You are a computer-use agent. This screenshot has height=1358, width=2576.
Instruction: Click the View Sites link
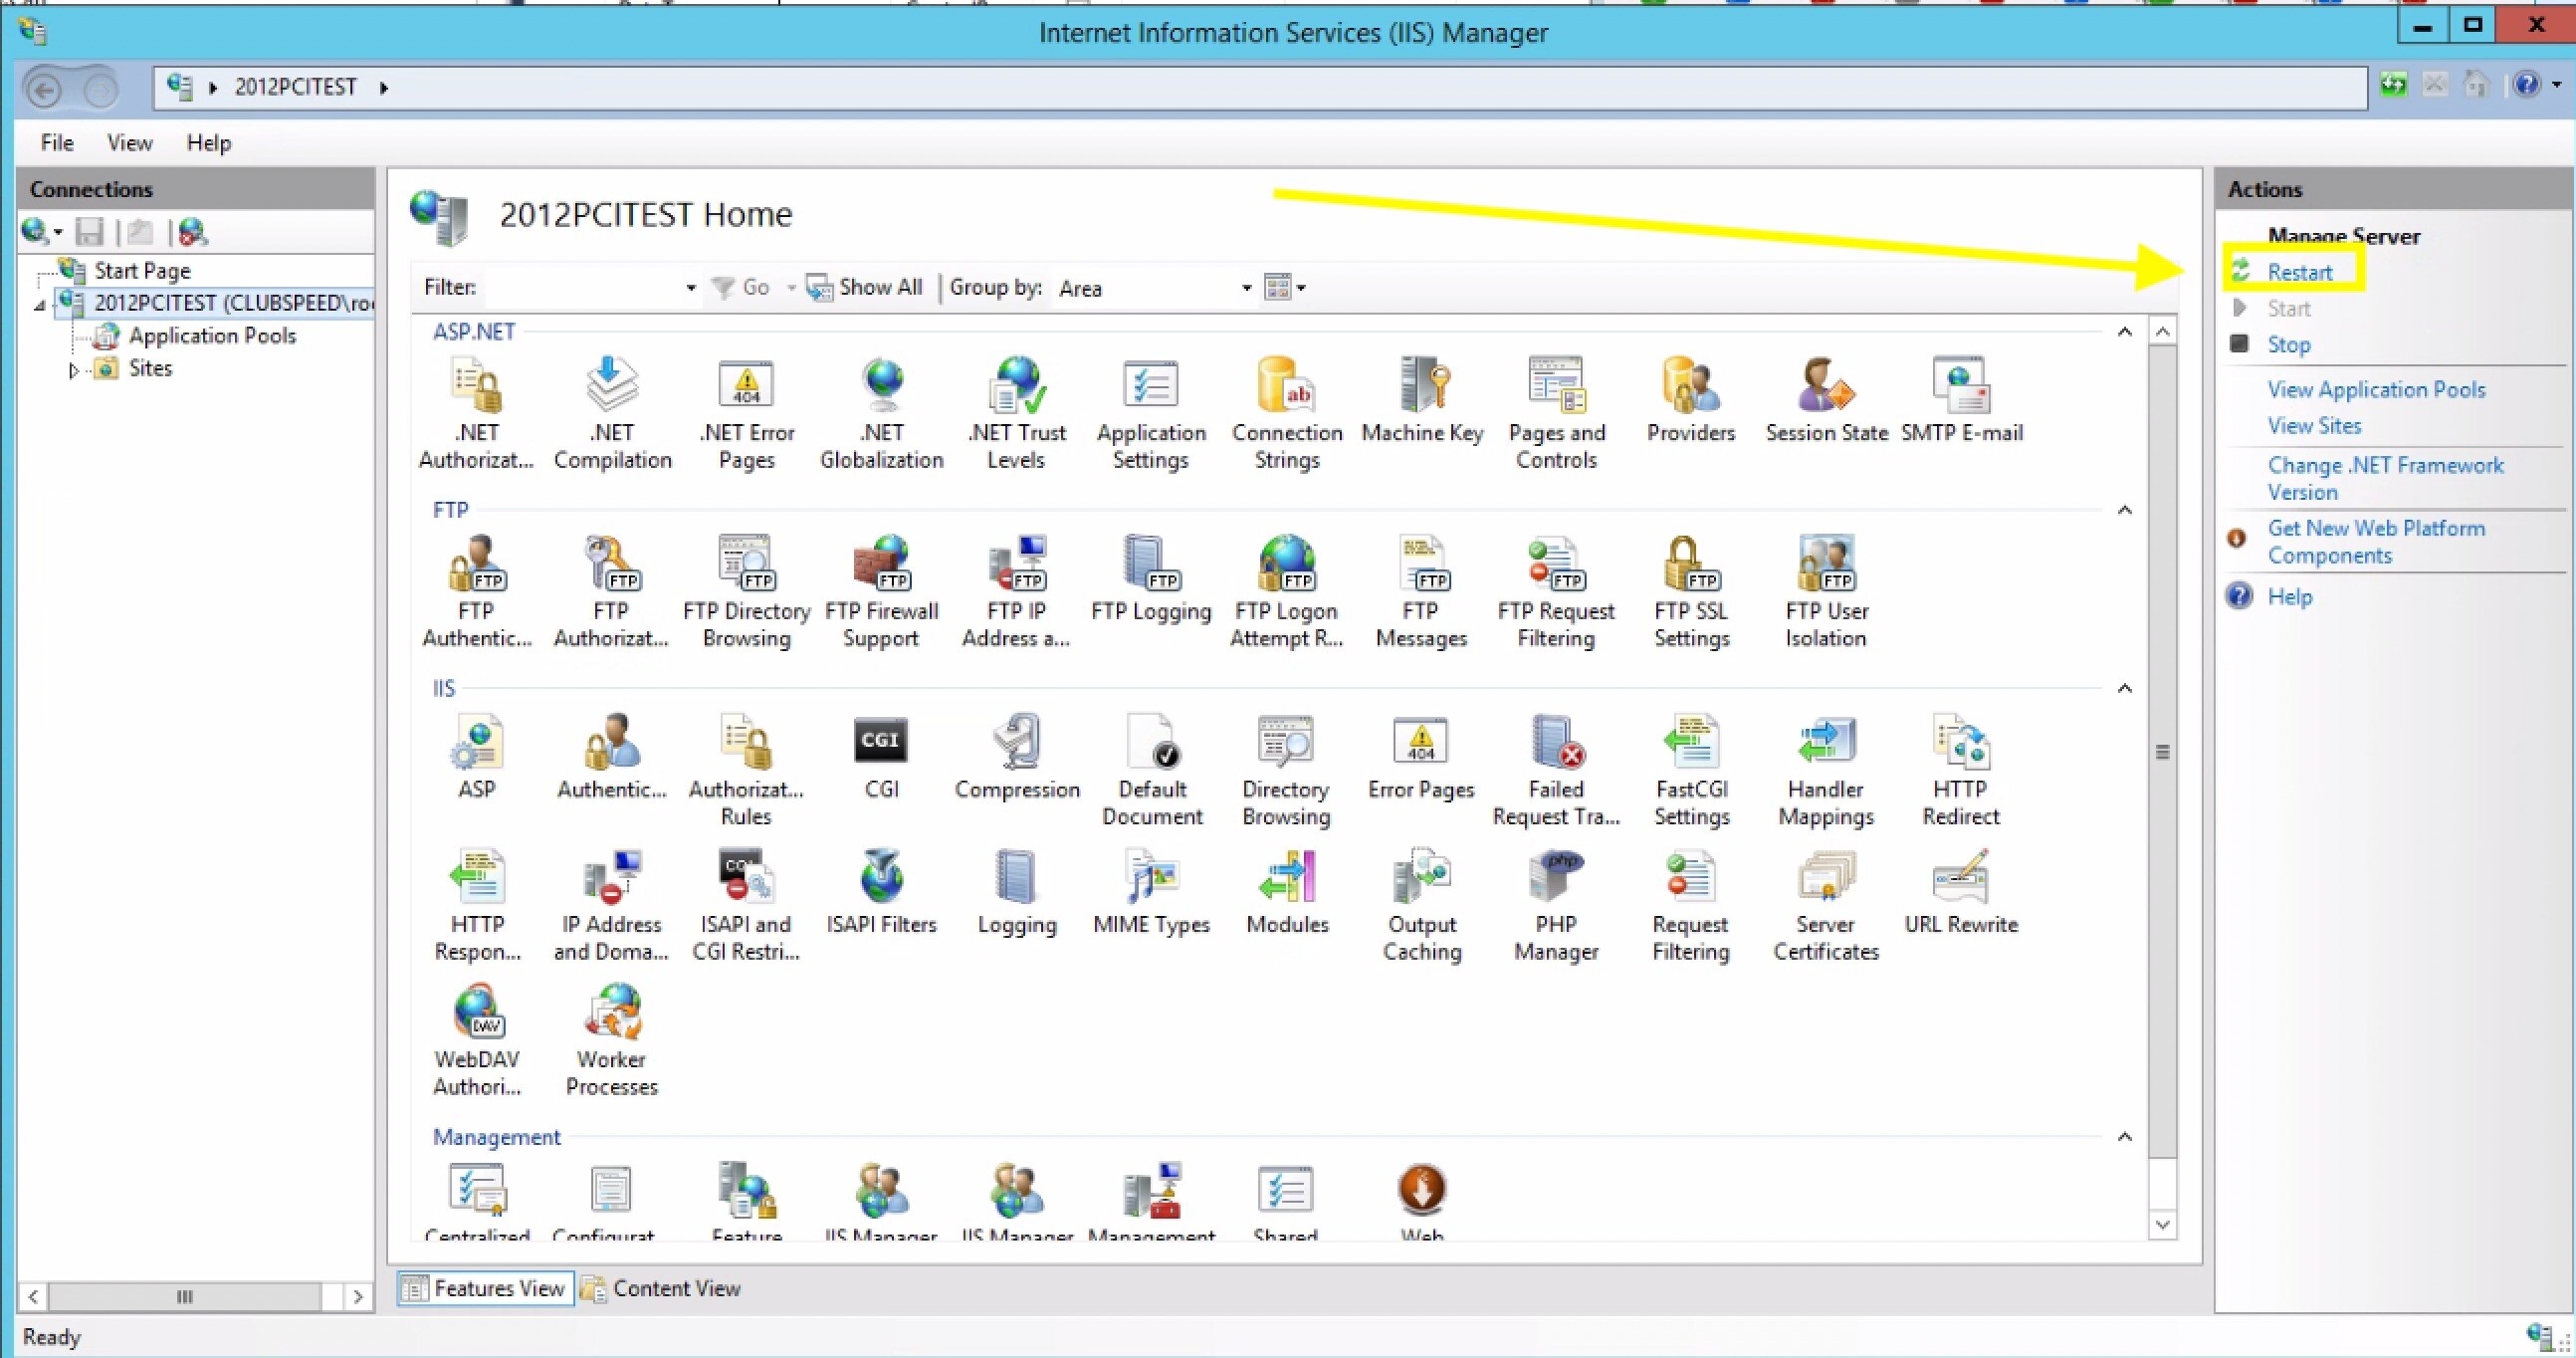[2314, 426]
